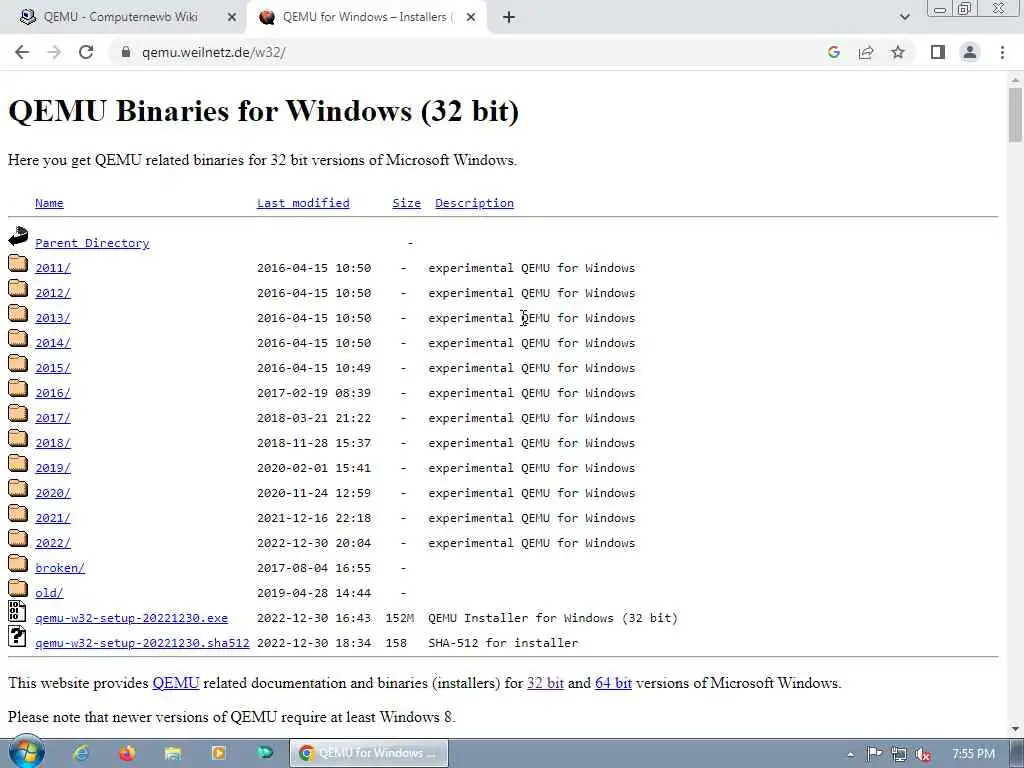Open the tab search chevron dropdown
The width and height of the screenshot is (1024, 768).
coord(904,18)
